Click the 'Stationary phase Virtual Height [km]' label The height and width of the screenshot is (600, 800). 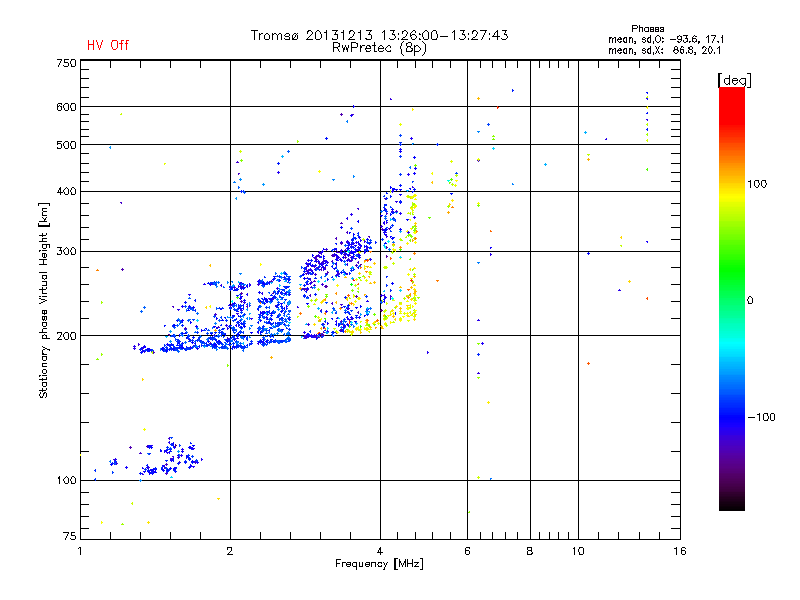click(x=44, y=300)
